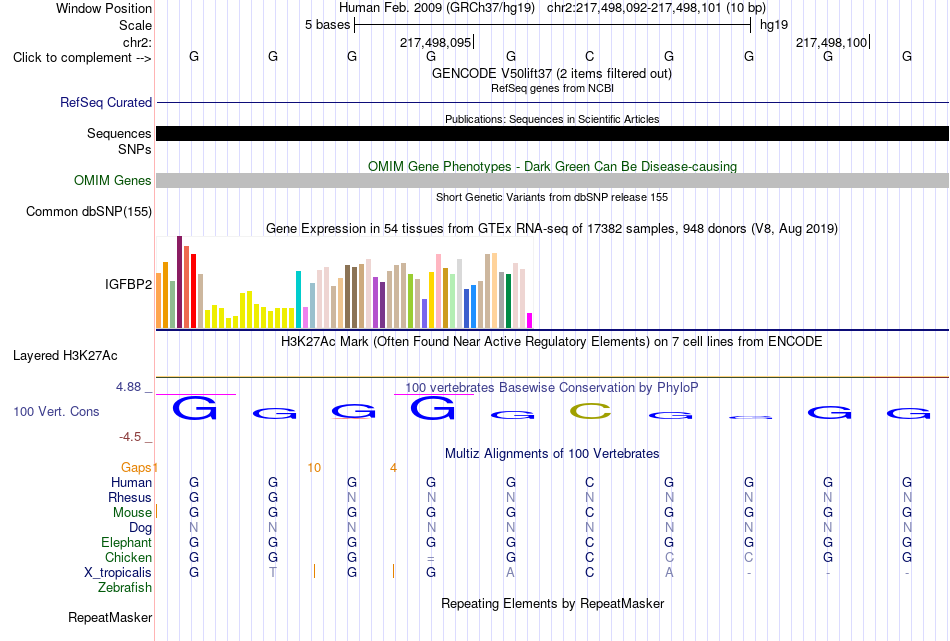This screenshot has width=950, height=641.
Task: Open the IGFBP2 gene expression label
Action: tap(128, 284)
